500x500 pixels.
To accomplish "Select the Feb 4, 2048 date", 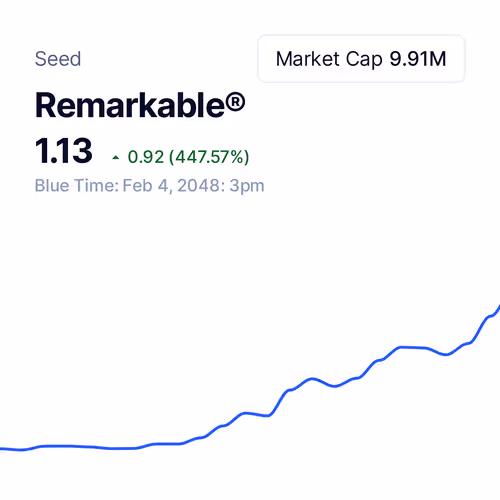I will pyautogui.click(x=171, y=186).
